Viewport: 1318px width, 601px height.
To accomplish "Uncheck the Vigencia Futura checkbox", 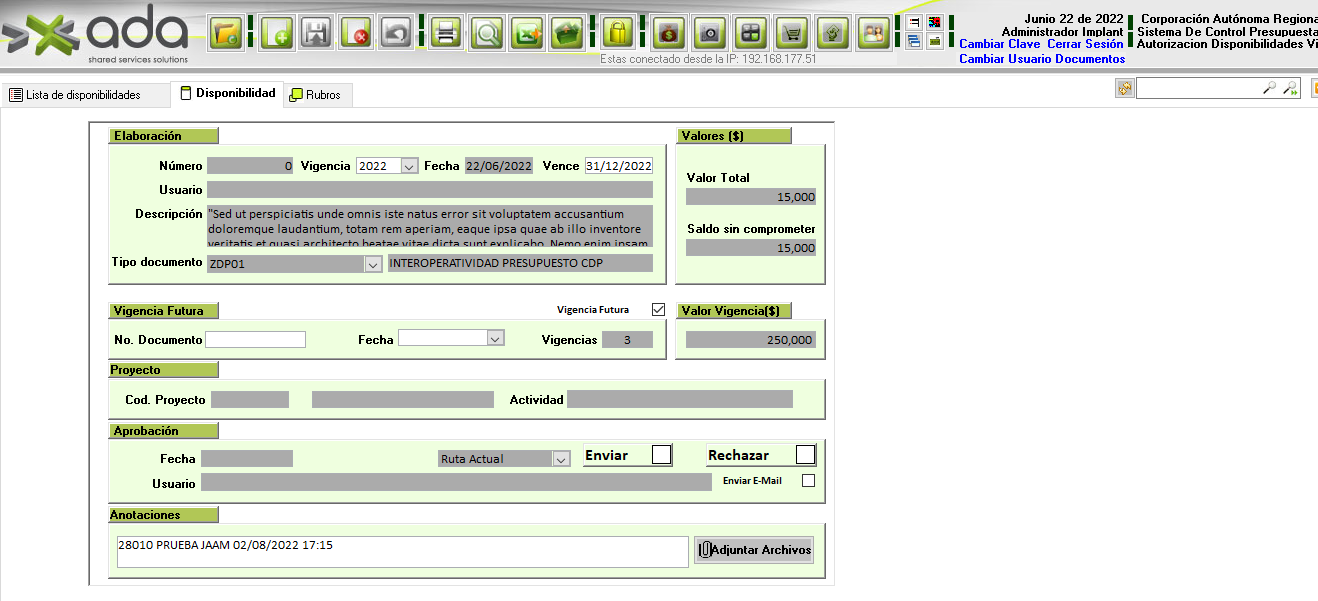I will [x=657, y=309].
